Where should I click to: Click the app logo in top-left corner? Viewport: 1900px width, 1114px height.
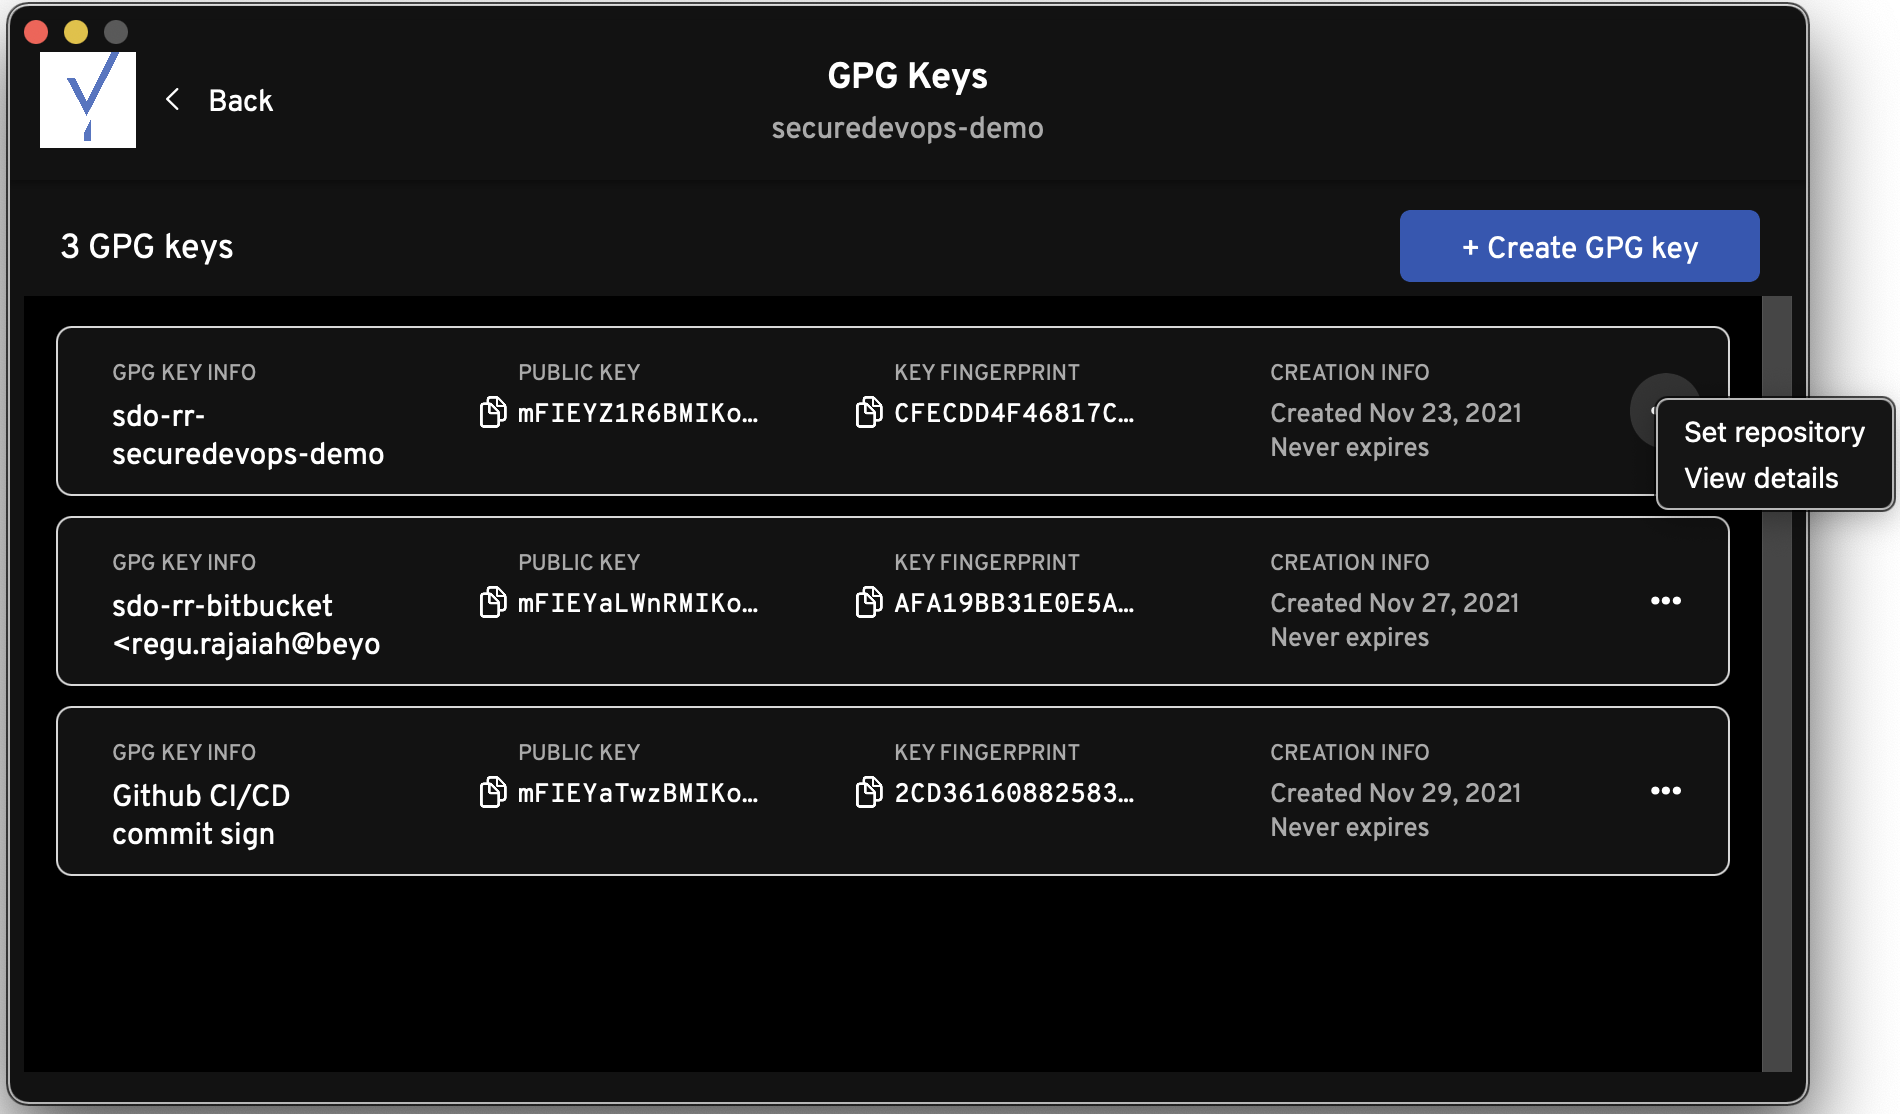click(88, 100)
